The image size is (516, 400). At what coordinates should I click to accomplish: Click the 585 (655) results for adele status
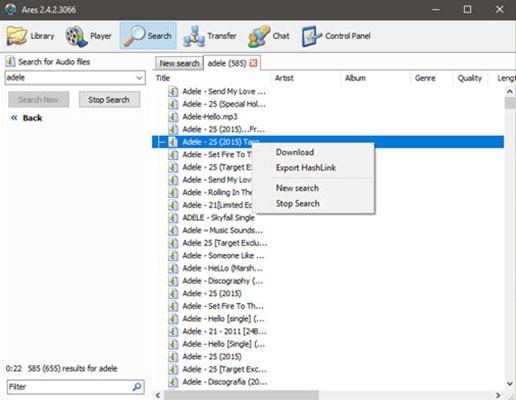coord(72,369)
